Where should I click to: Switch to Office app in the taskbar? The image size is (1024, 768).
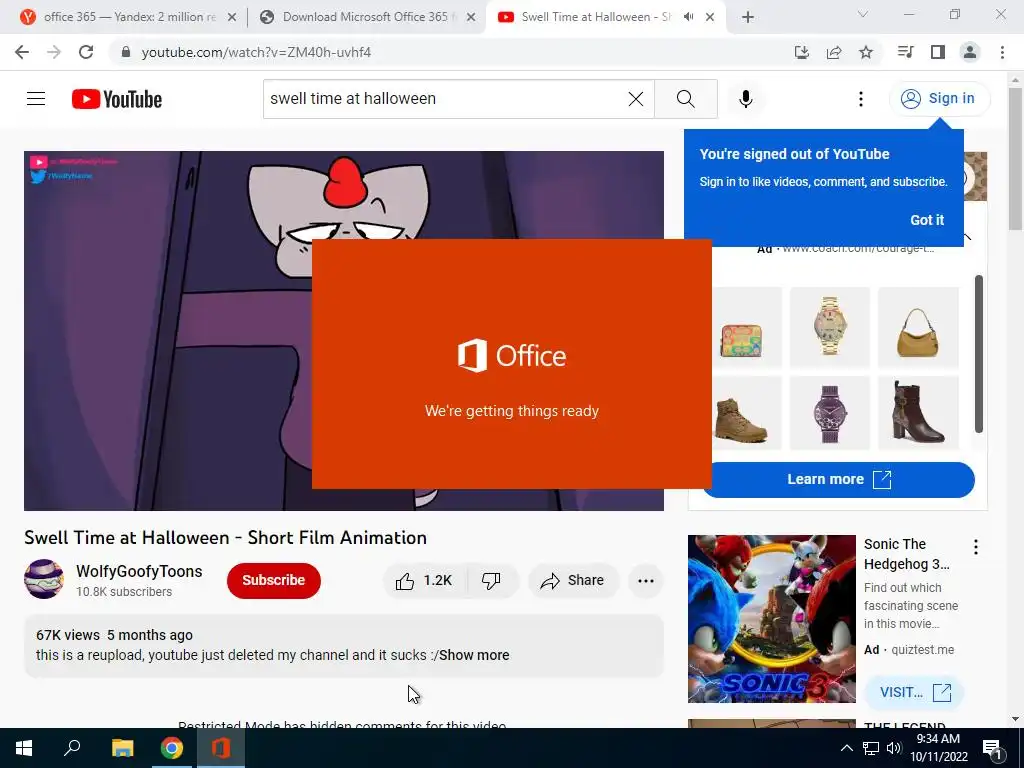tap(221, 748)
